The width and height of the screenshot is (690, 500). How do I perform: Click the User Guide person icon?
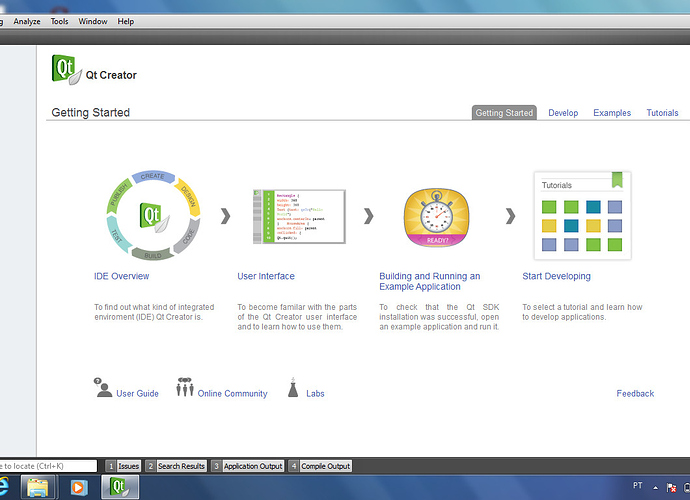click(103, 387)
